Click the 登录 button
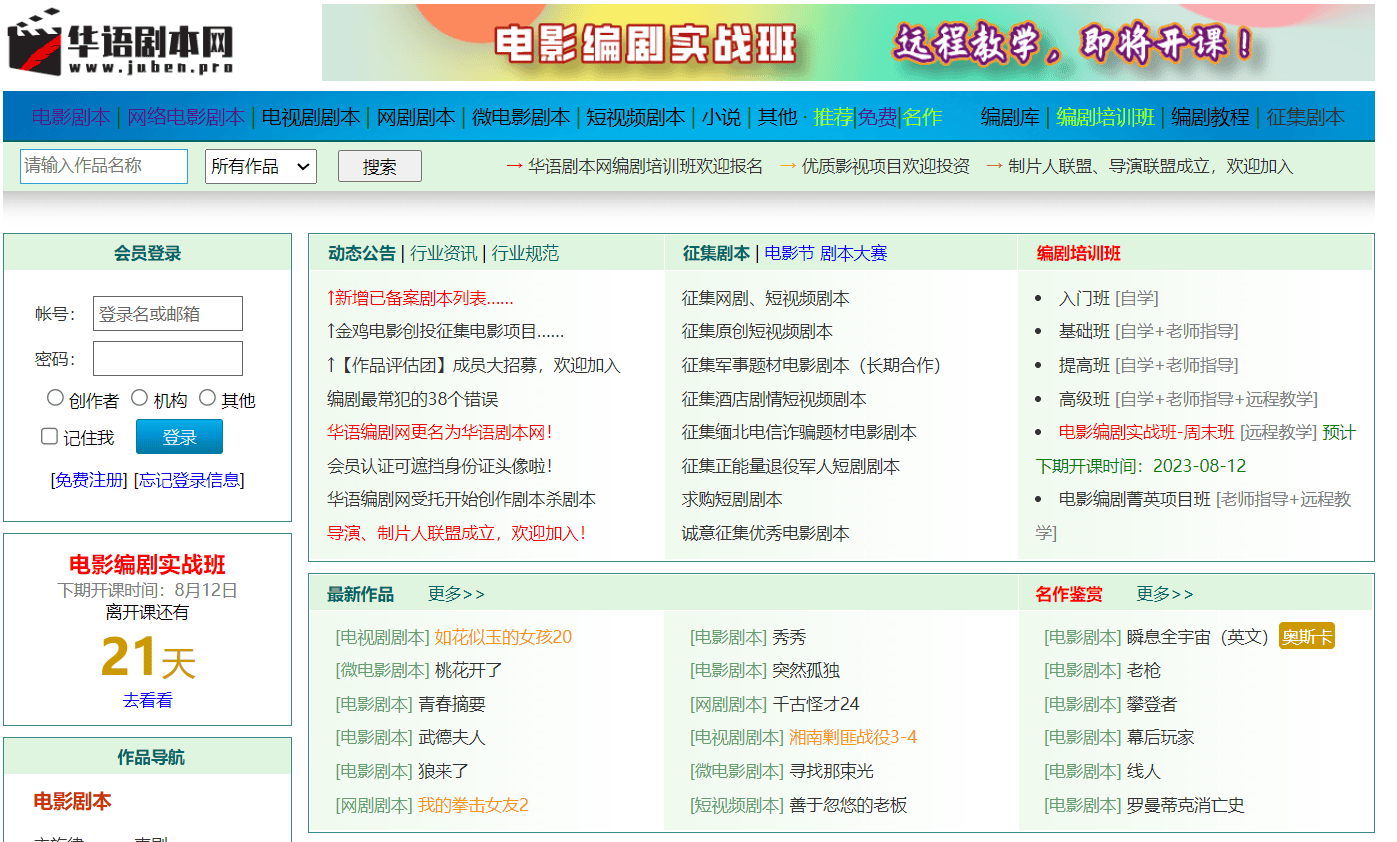 [179, 436]
